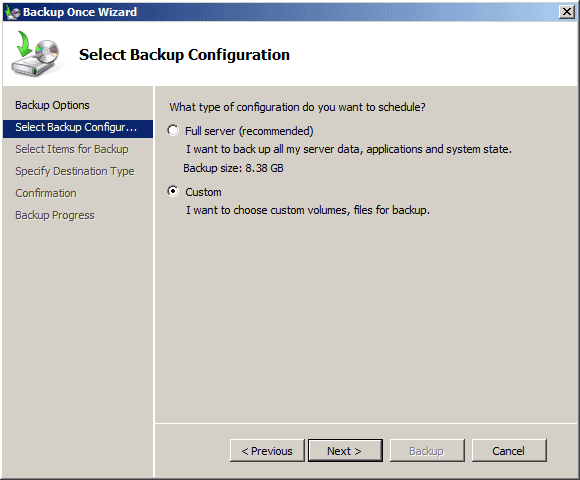Open the Confirmation step in sidebar
The height and width of the screenshot is (480, 580).
click(46, 193)
